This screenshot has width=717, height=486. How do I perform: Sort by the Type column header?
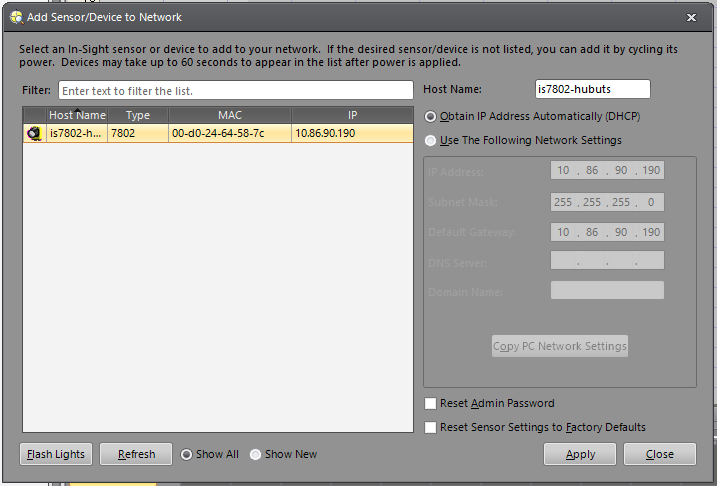pyautogui.click(x=138, y=115)
